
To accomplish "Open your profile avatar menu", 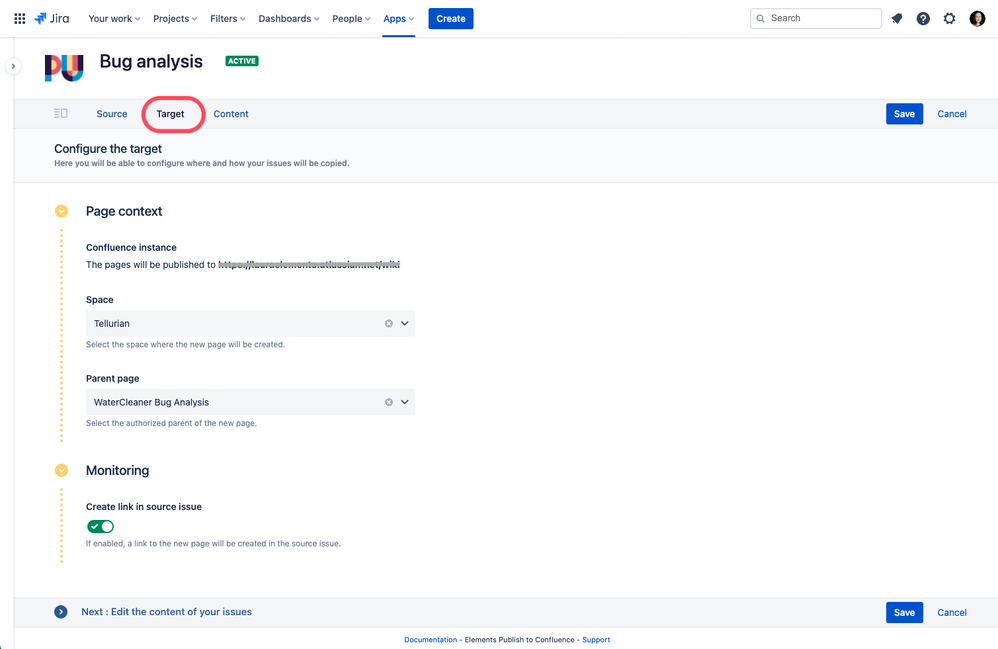I will click(977, 18).
